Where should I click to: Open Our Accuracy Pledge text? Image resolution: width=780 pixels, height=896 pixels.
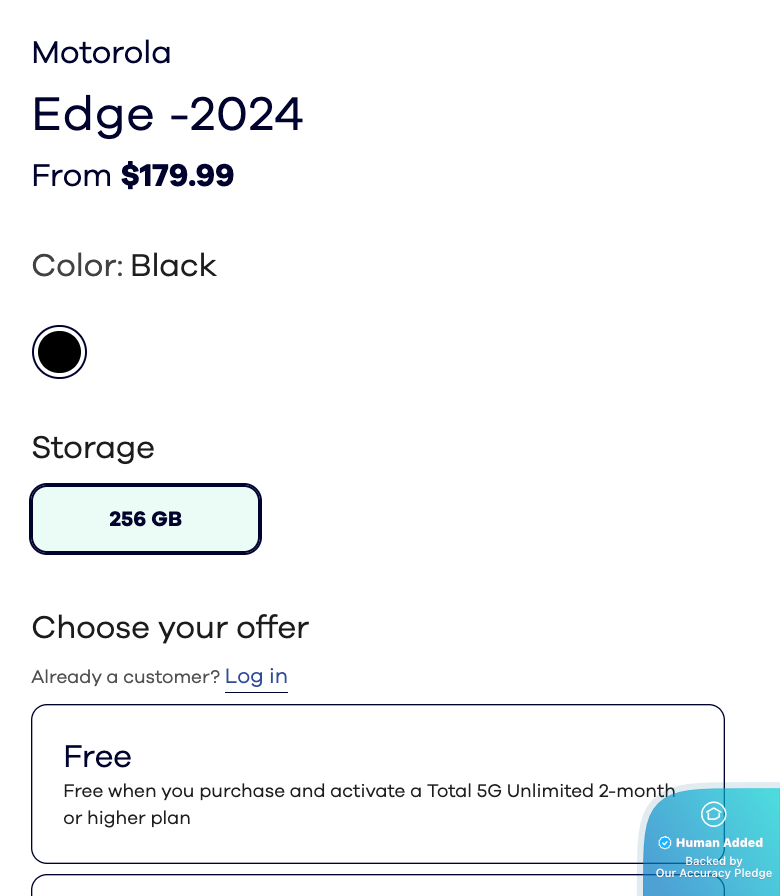[714, 873]
